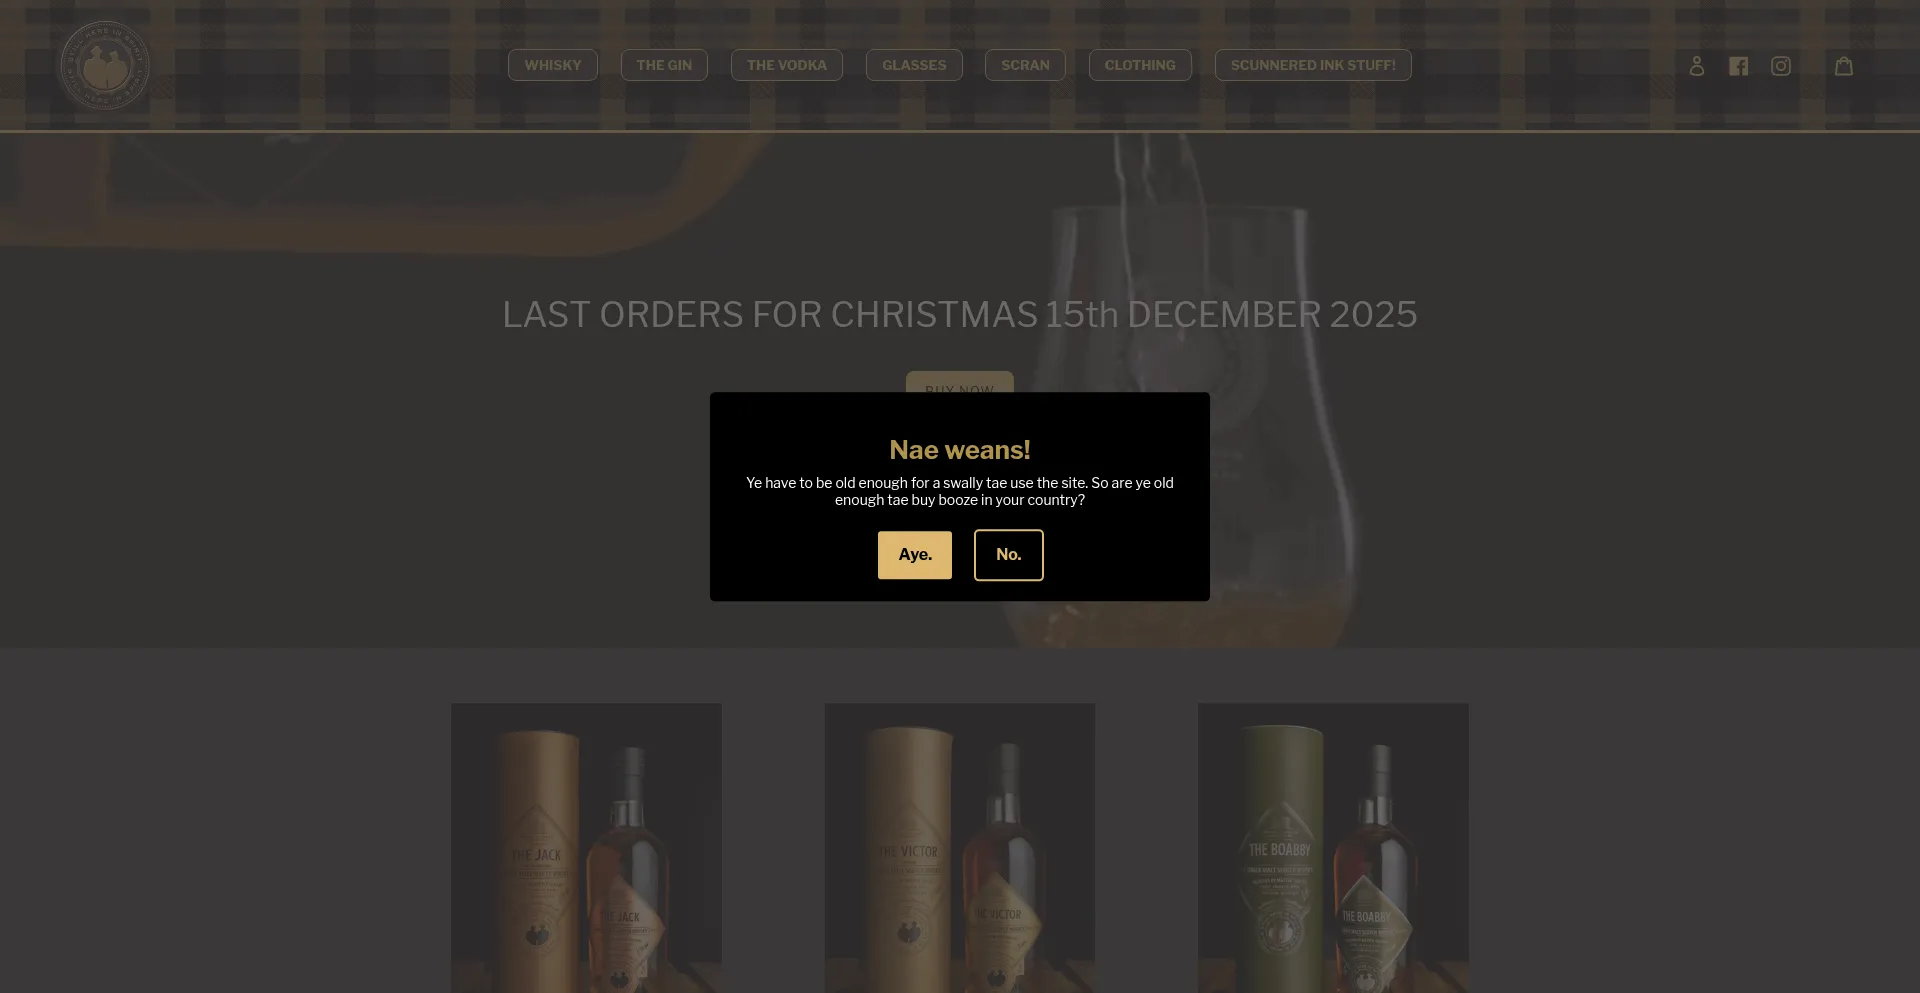This screenshot has width=1920, height=993.
Task: Go to The Gin menu
Action: click(x=664, y=65)
